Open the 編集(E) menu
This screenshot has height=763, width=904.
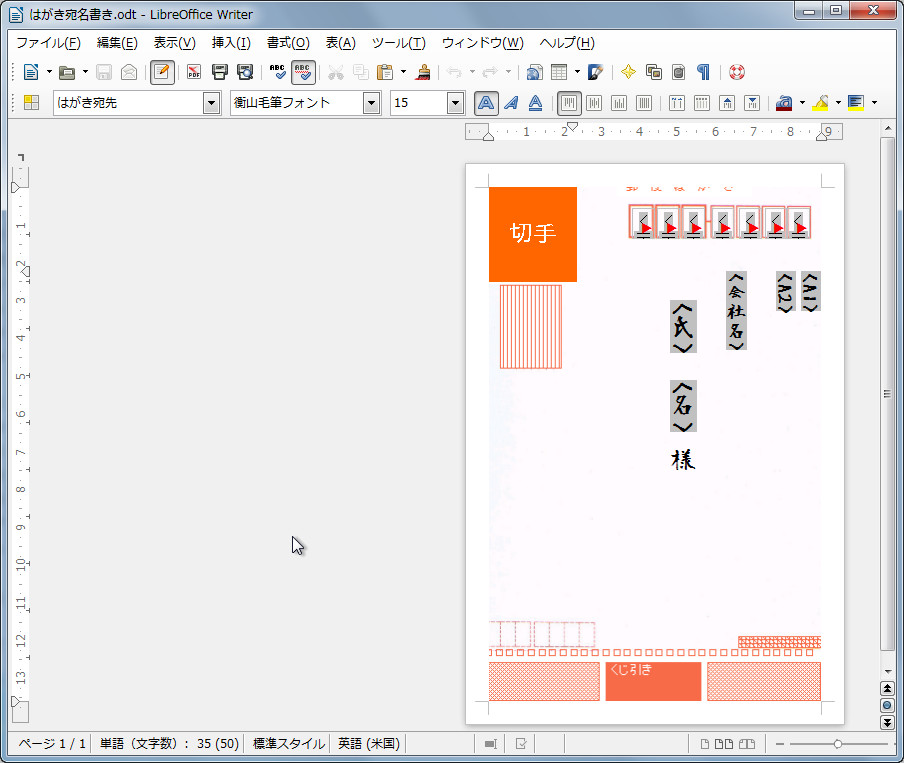[117, 43]
